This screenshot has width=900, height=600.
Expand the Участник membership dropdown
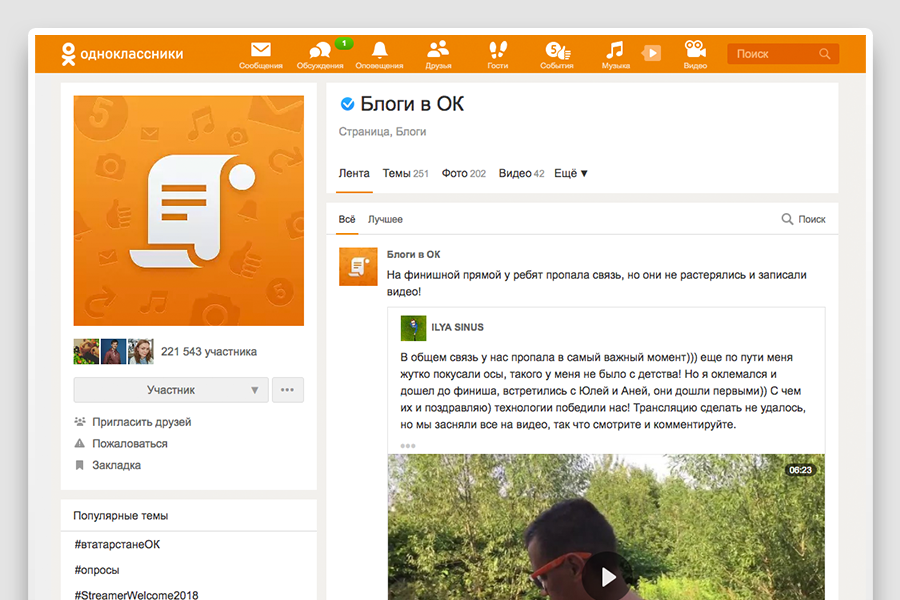pyautogui.click(x=254, y=390)
